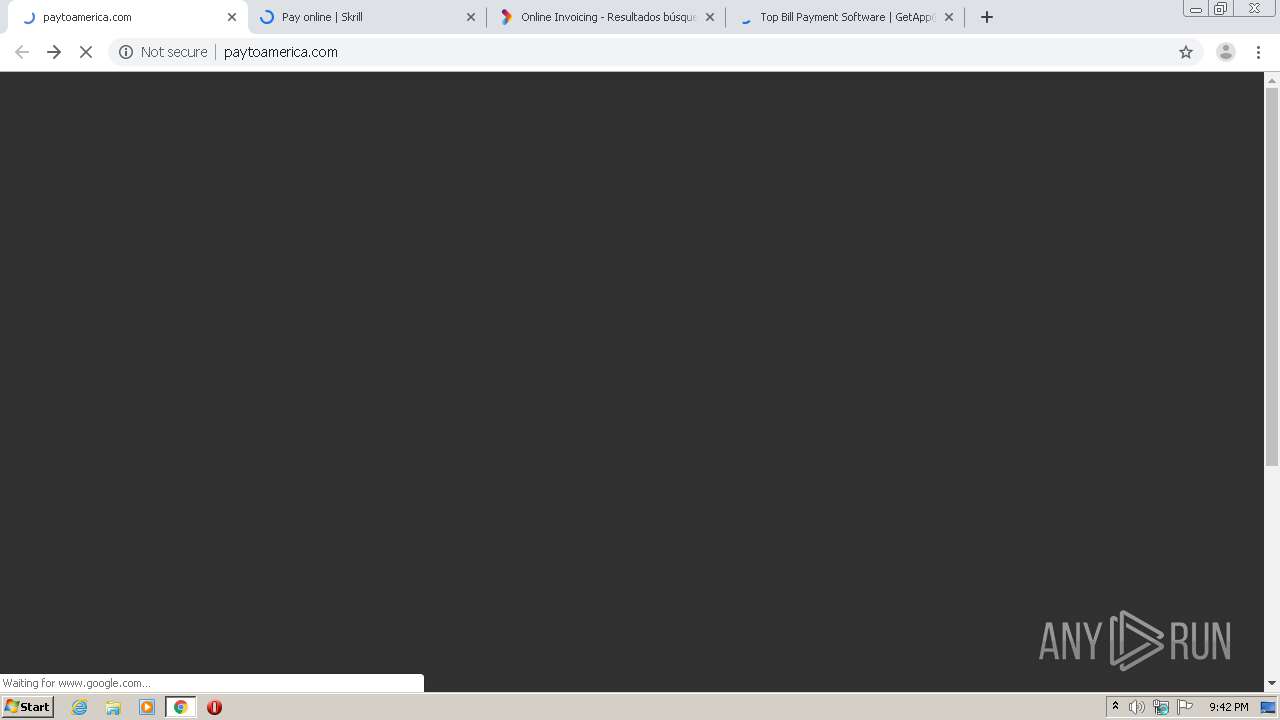The image size is (1280, 720).
Task: Launch Internet Explorer from the taskbar
Action: (x=80, y=707)
